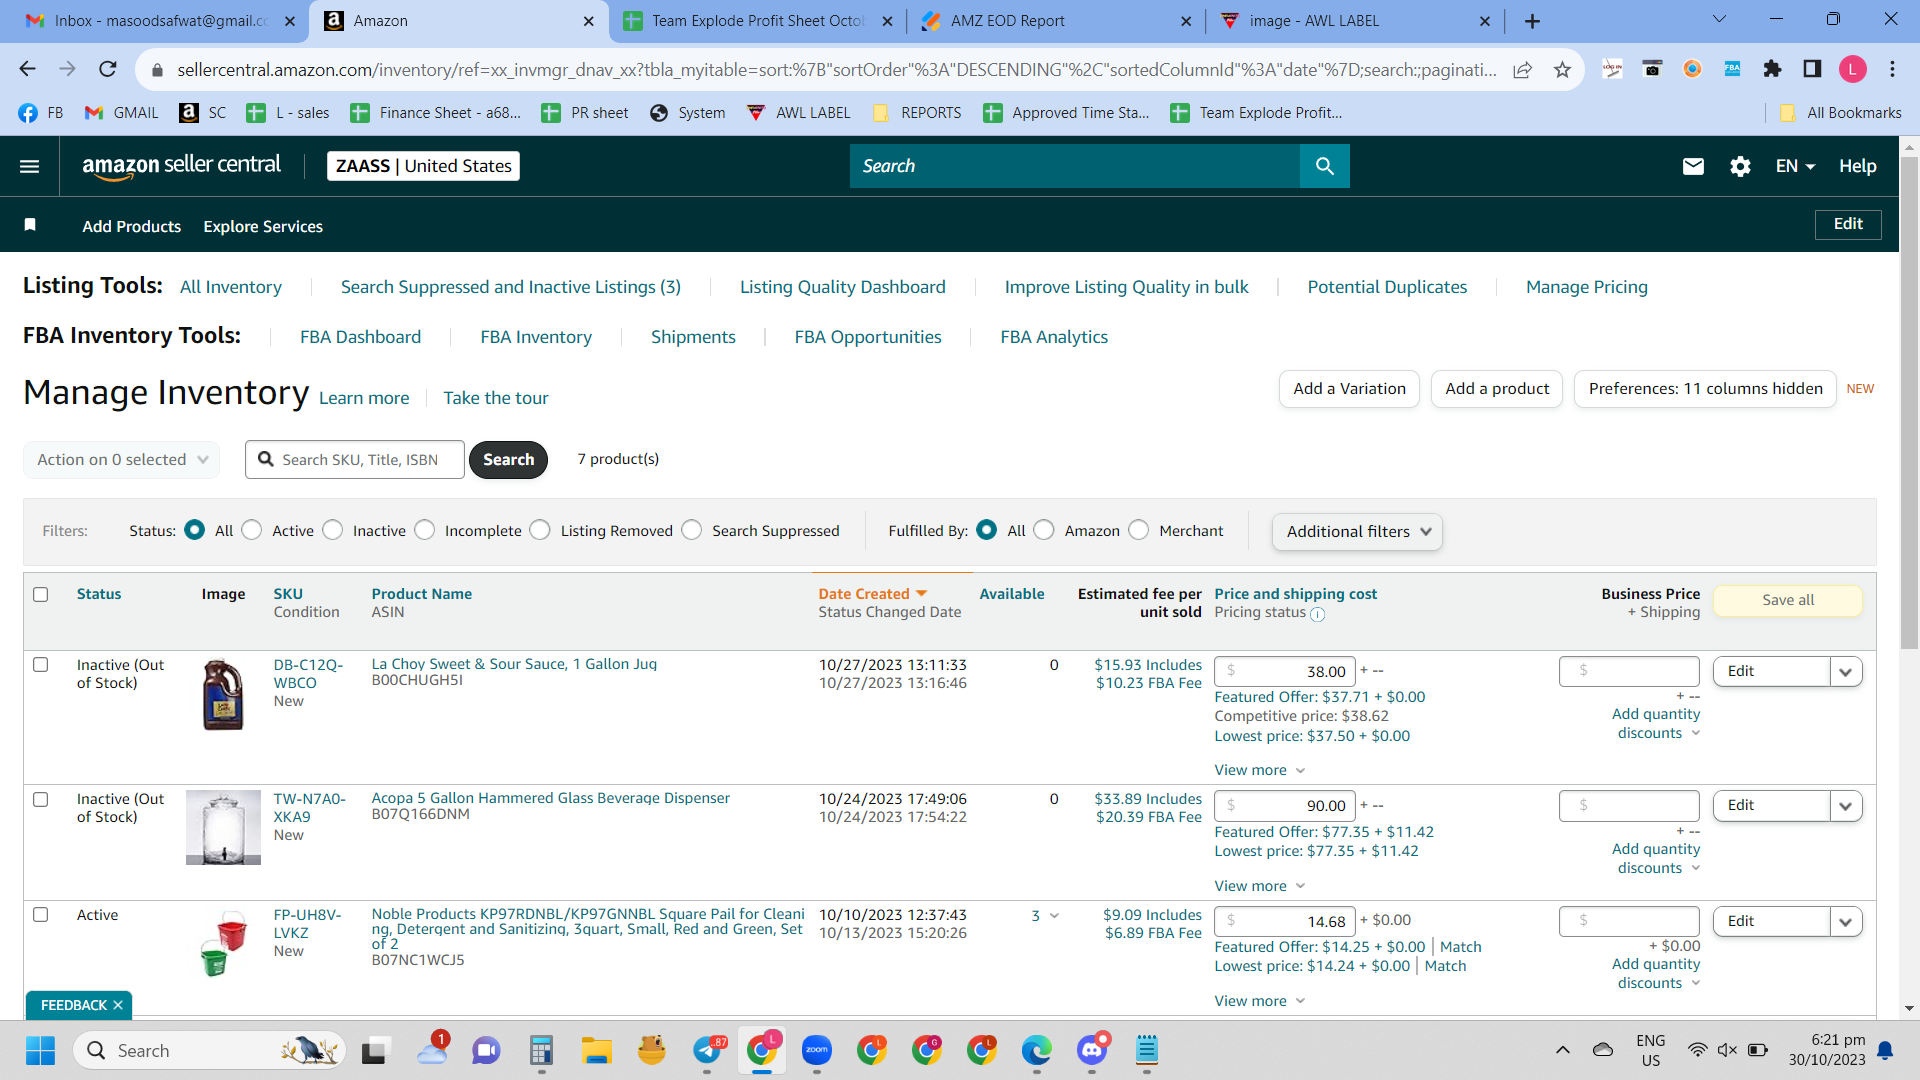
Task: Click the Amazon Seller Central logo
Action: 181,166
